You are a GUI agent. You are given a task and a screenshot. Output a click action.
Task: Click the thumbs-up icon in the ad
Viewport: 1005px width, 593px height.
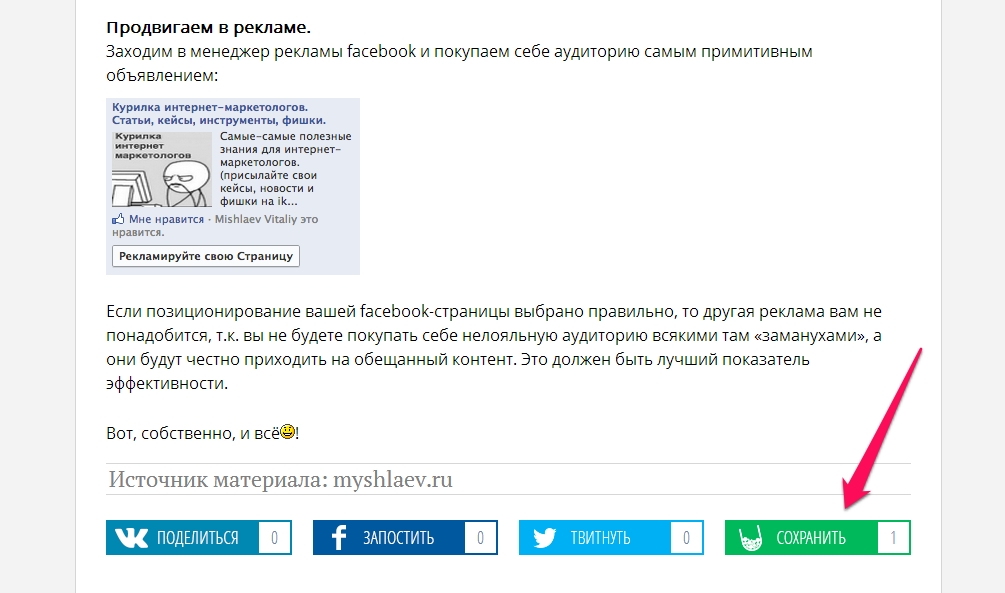click(118, 219)
